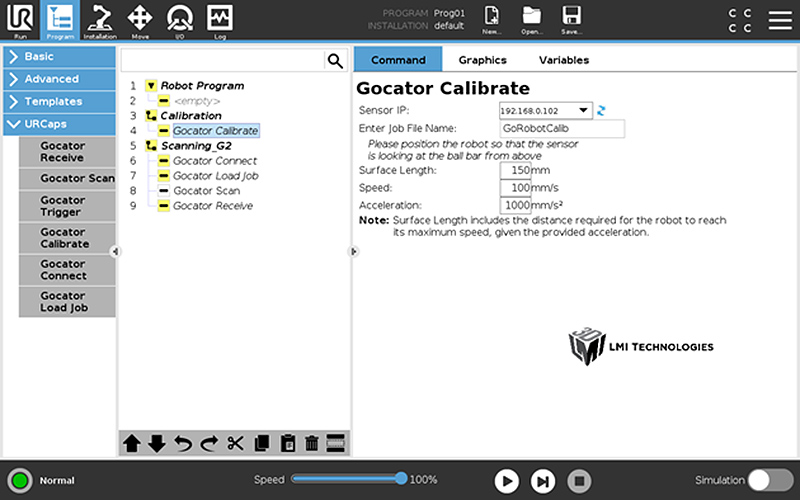Insert a Gocator Calibrate URCap node

tap(67, 238)
